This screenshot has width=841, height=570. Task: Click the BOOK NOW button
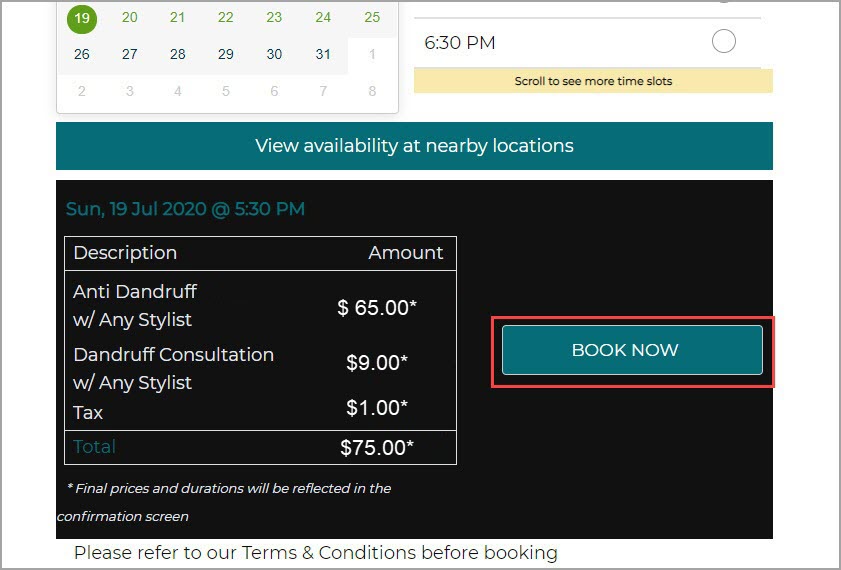click(632, 350)
